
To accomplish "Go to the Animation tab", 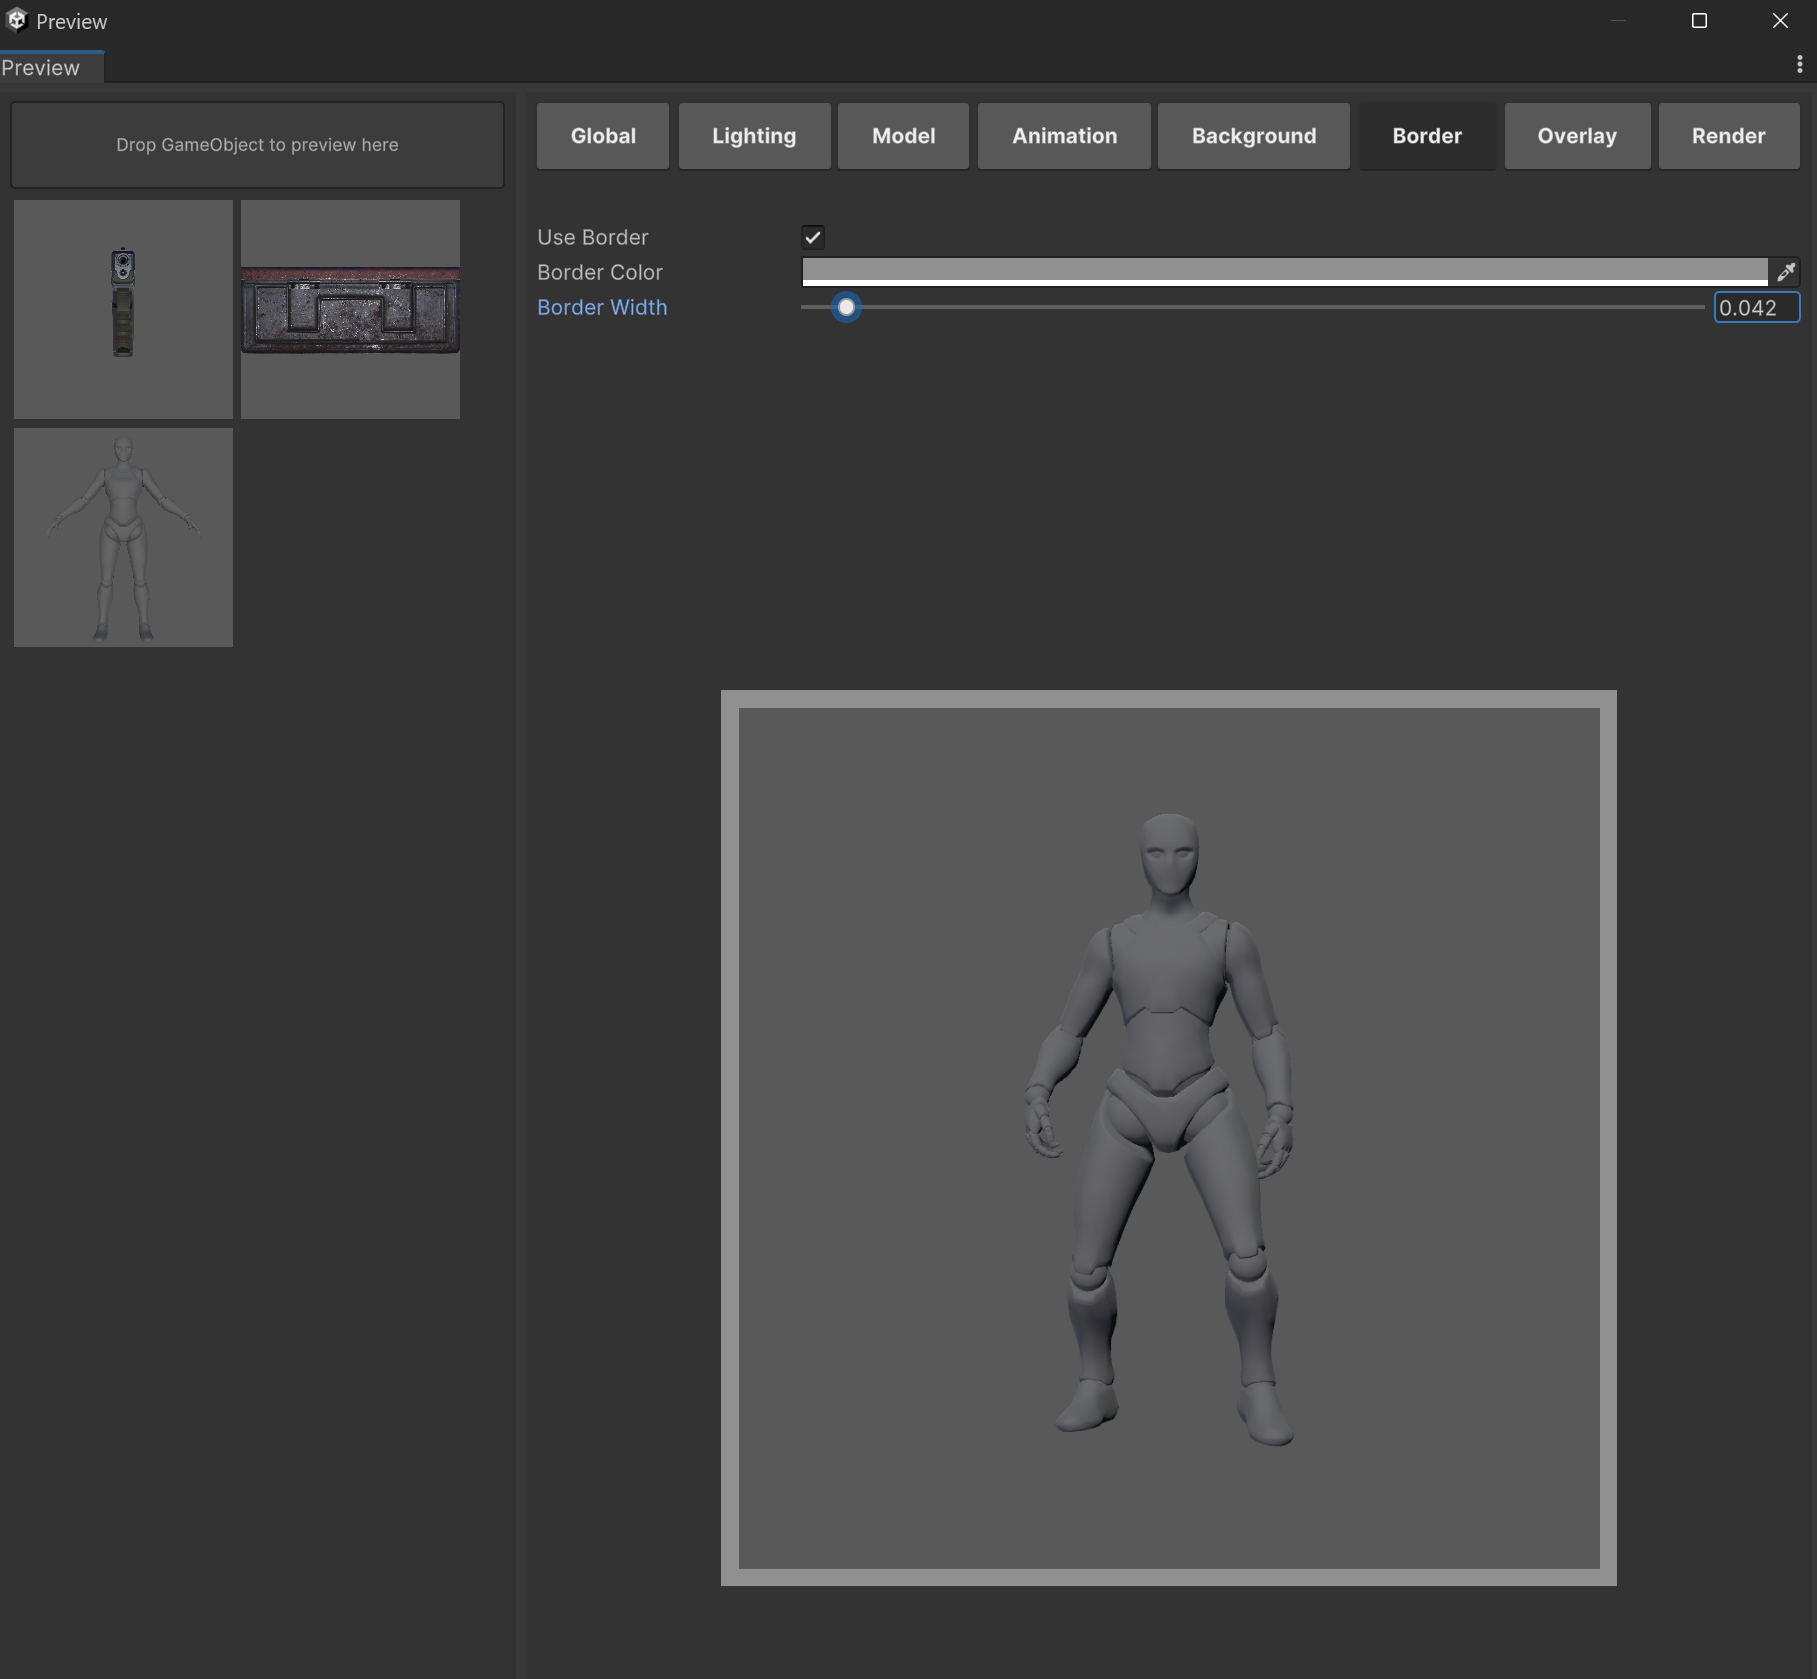I will 1064,136.
